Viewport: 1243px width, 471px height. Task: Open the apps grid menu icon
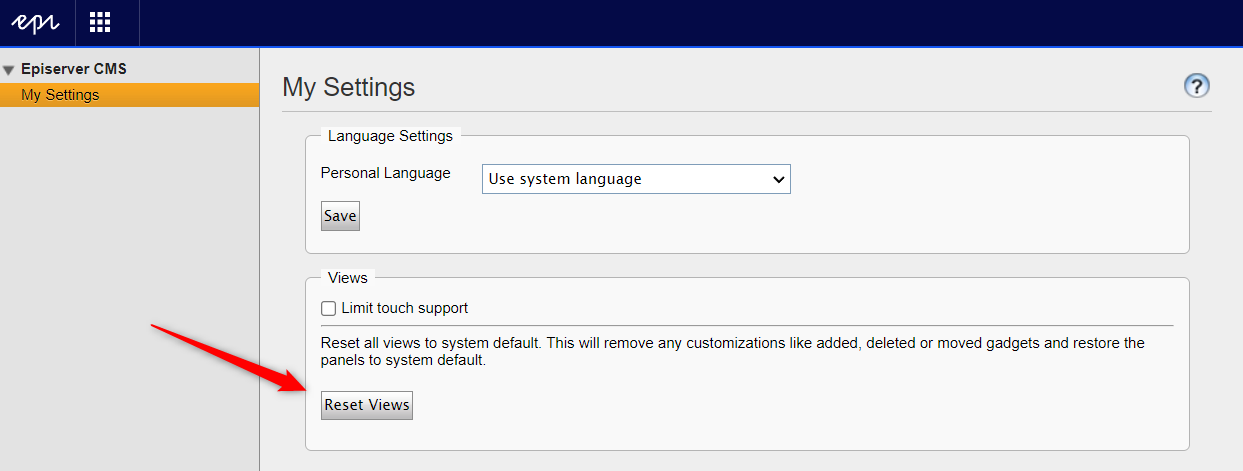pyautogui.click(x=100, y=22)
